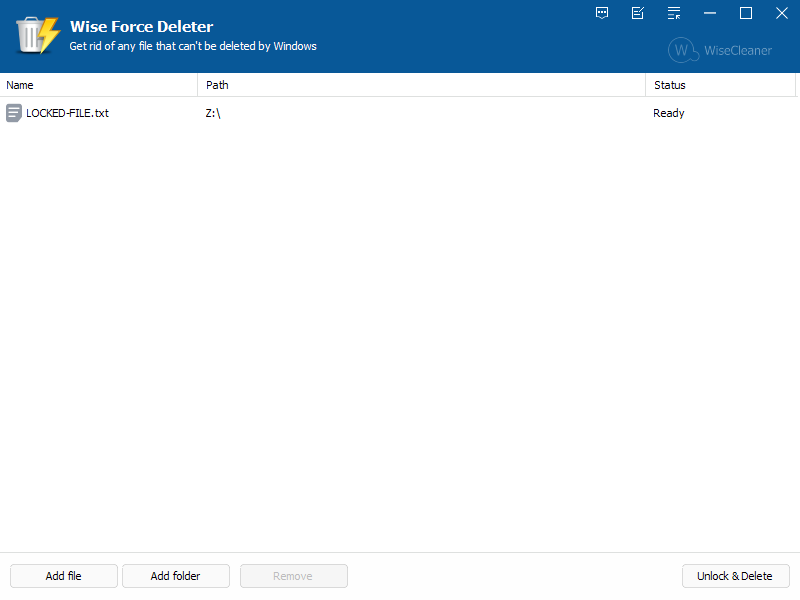Viewport: 800px width, 600px height.
Task: Sort list by Path column header
Action: (420, 85)
